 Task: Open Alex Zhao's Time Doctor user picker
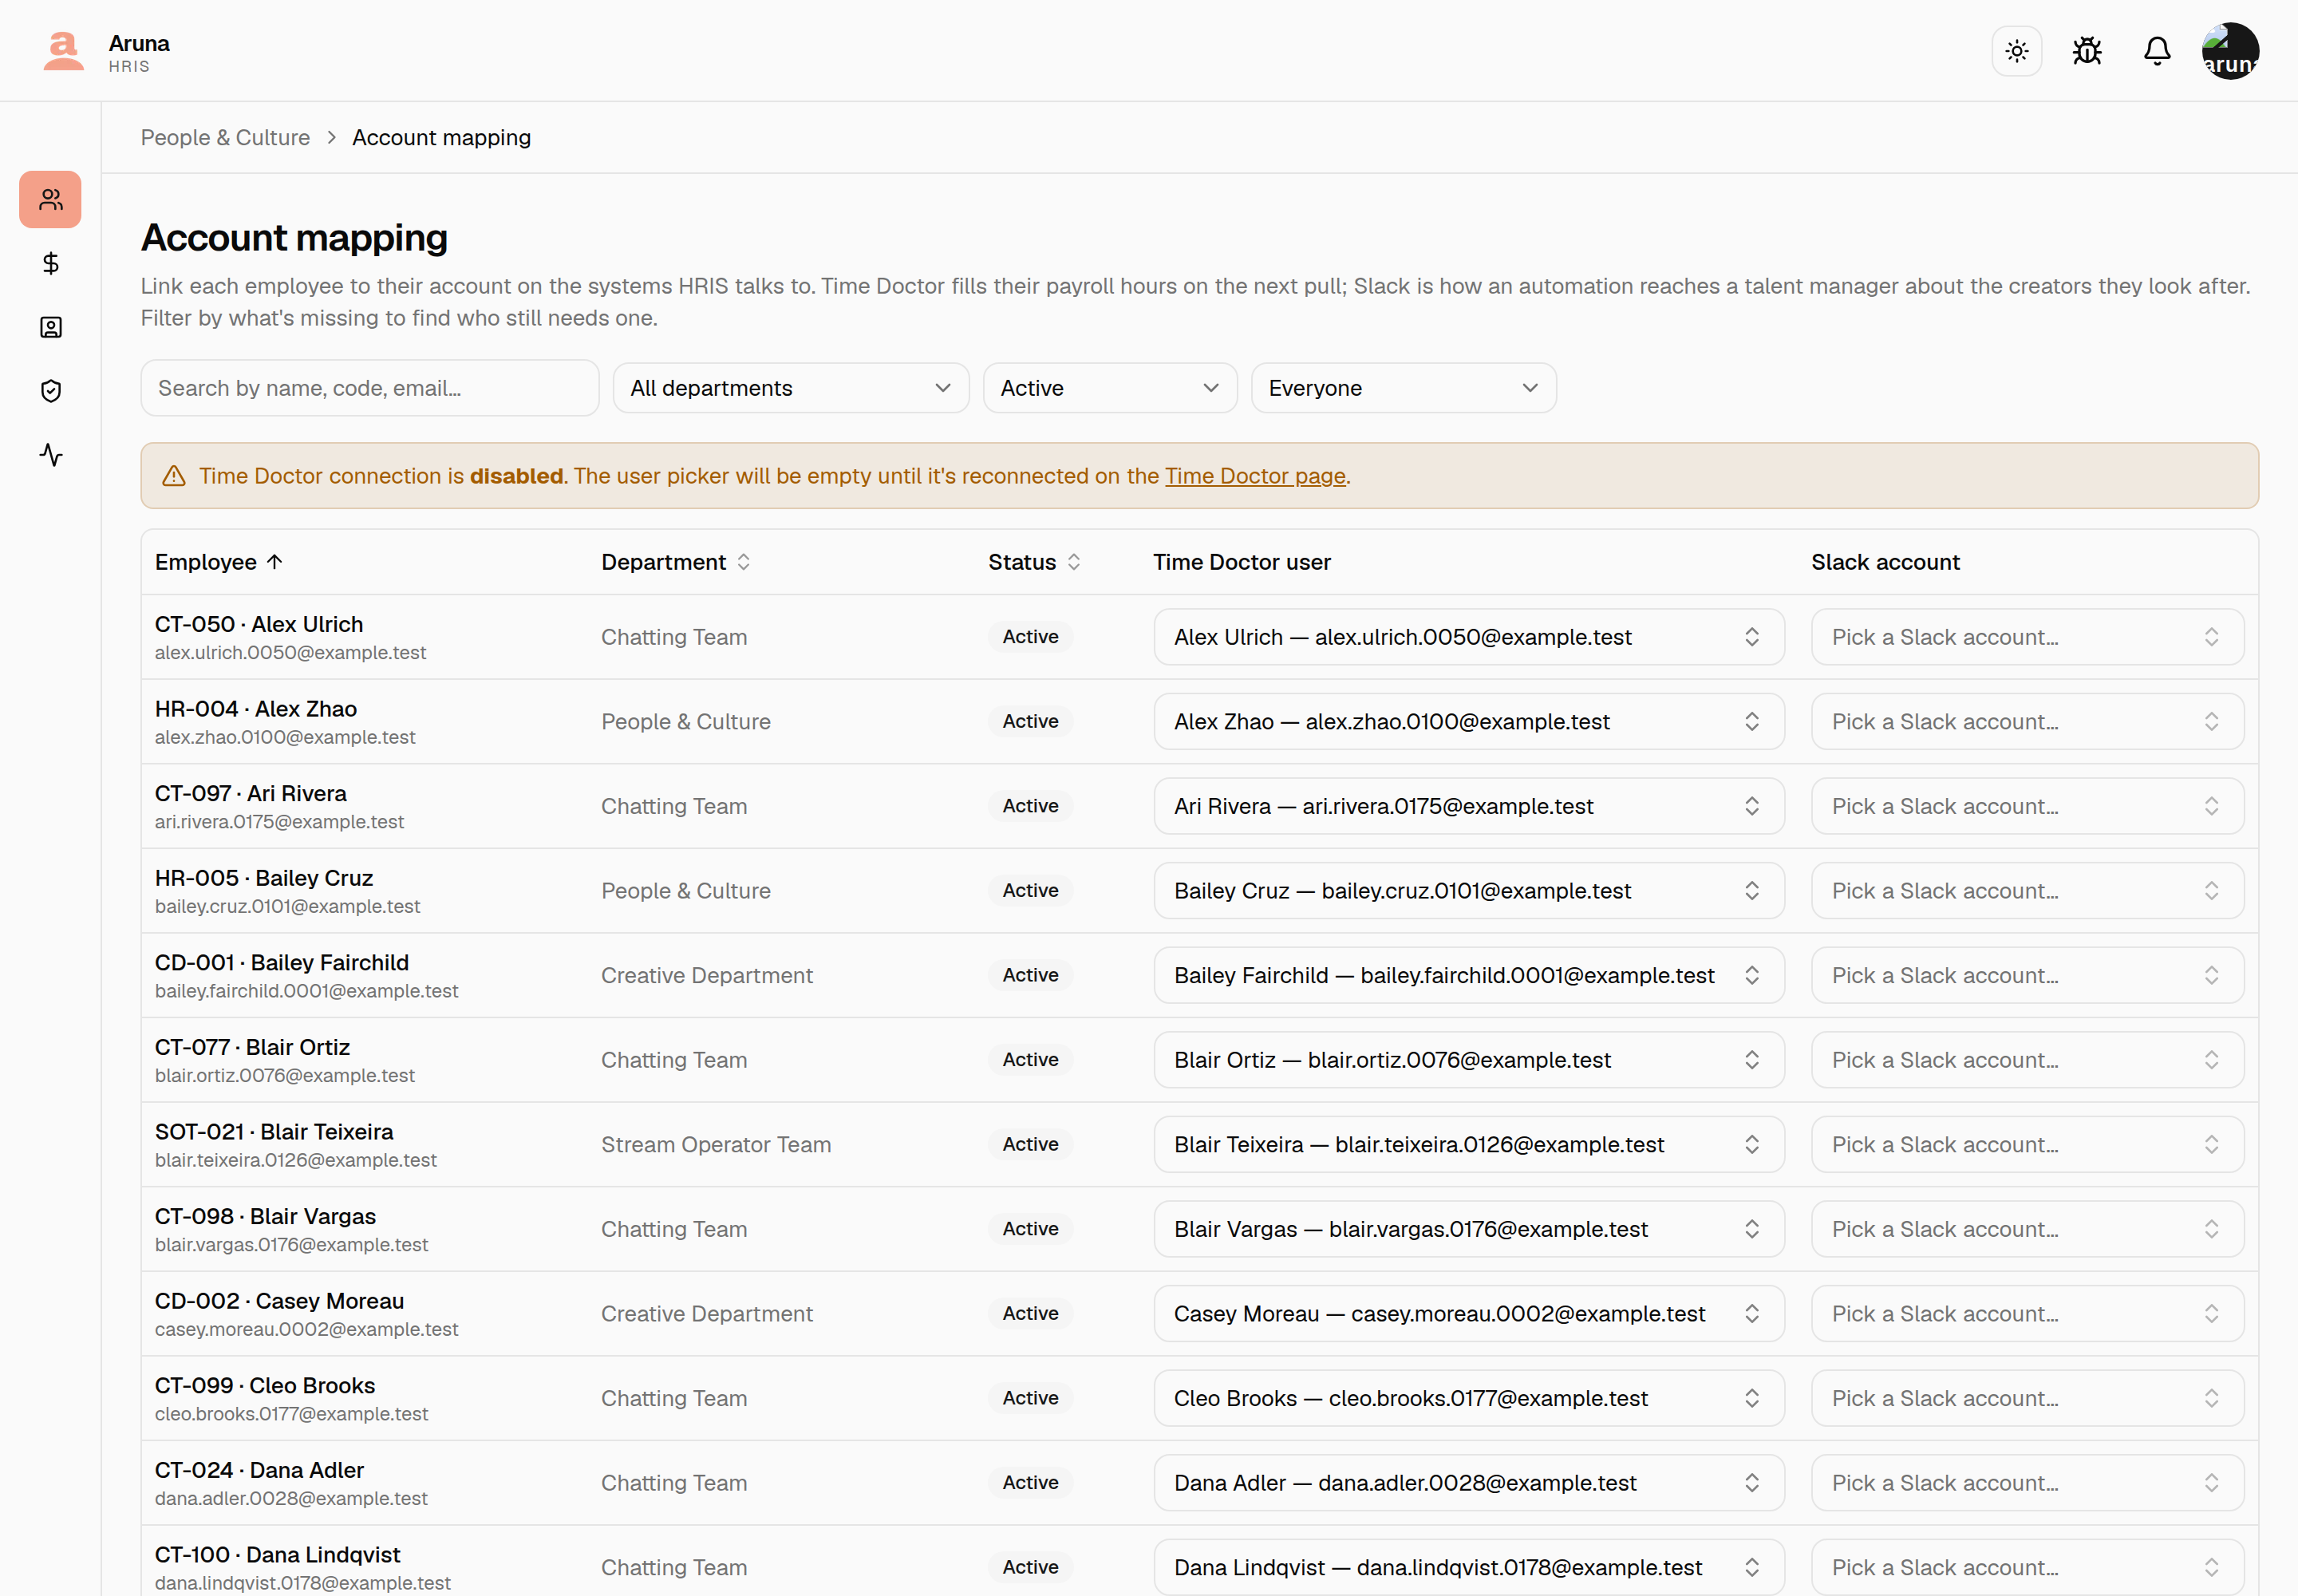[x=1468, y=722]
